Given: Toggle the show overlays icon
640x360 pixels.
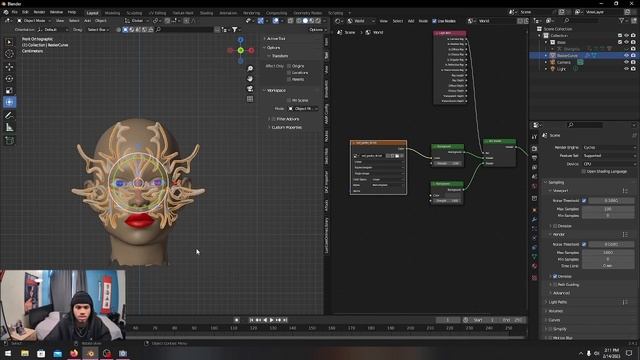Looking at the screenshot, I should (x=276, y=20).
